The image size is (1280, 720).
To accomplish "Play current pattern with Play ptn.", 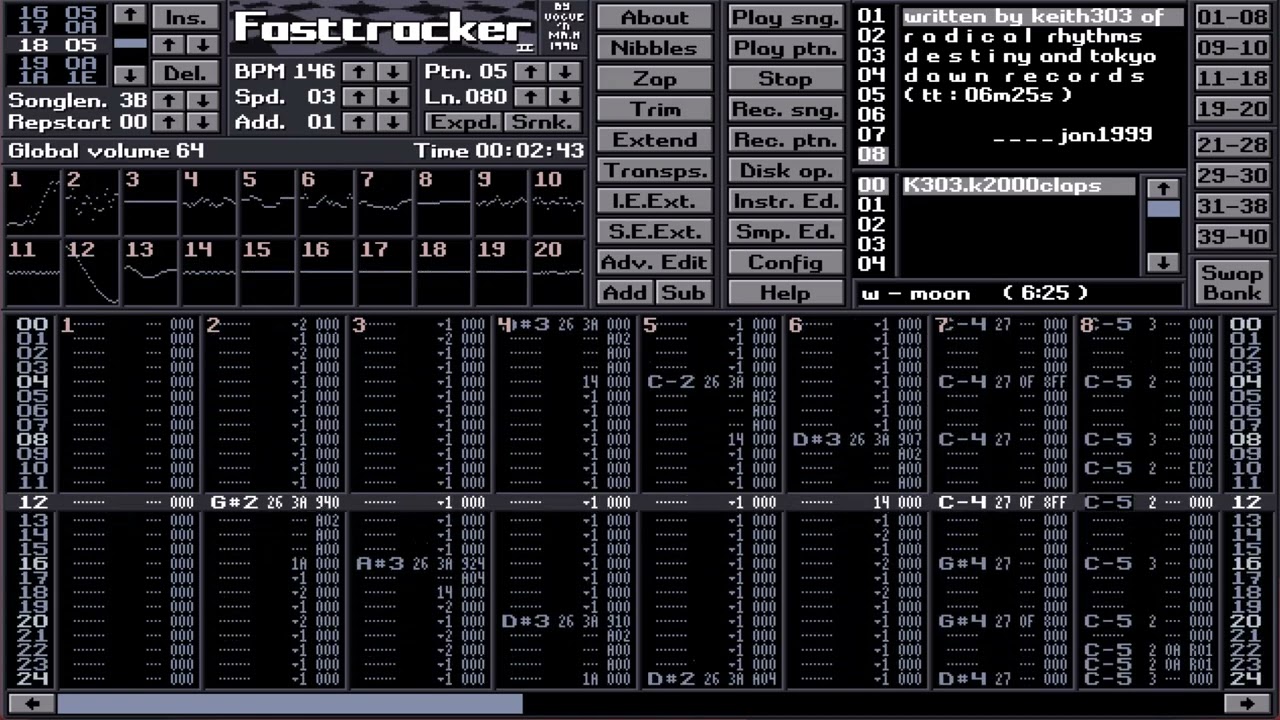I will 785,48.
